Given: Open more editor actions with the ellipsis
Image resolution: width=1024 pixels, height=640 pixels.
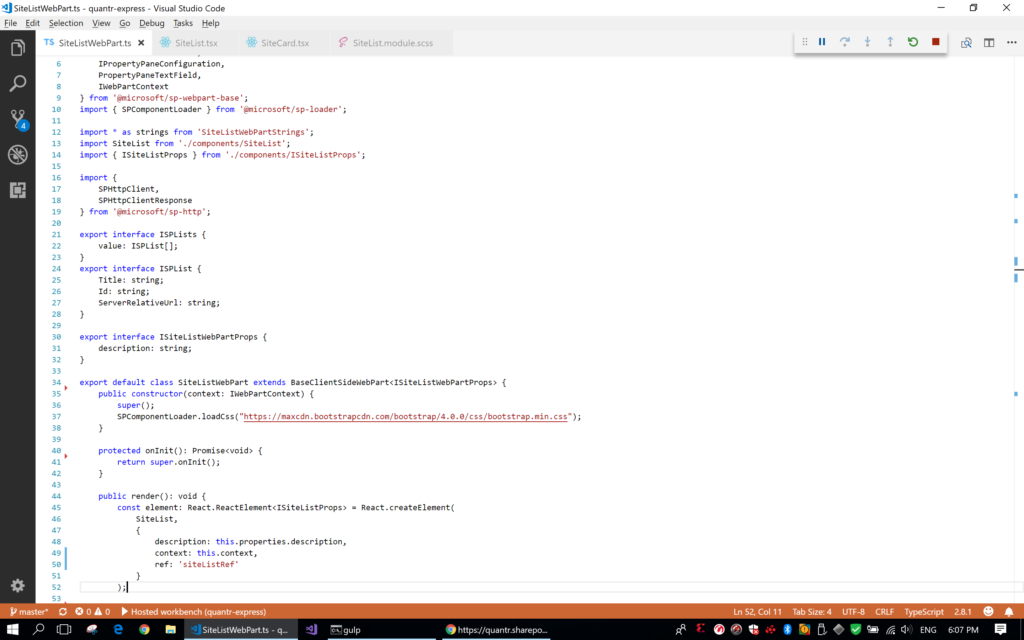Looking at the screenshot, I should 1009,42.
